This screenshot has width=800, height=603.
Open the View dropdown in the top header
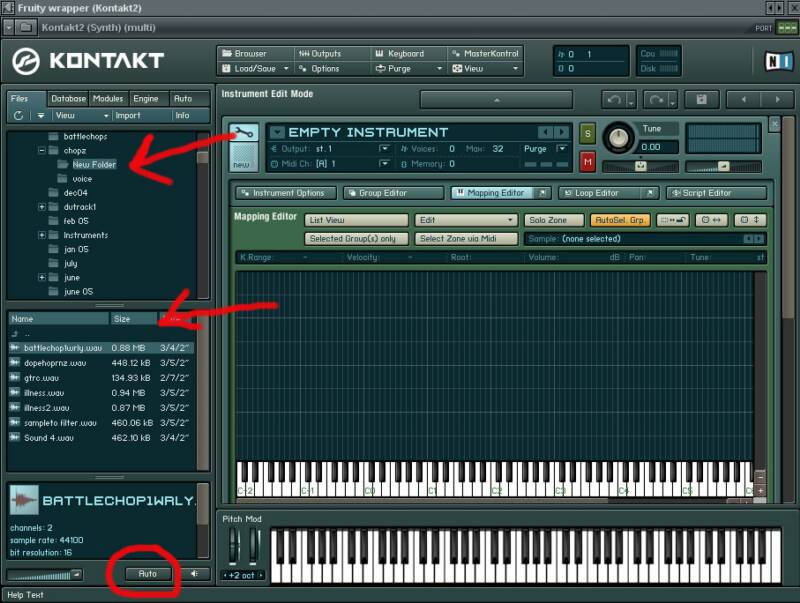coord(485,68)
